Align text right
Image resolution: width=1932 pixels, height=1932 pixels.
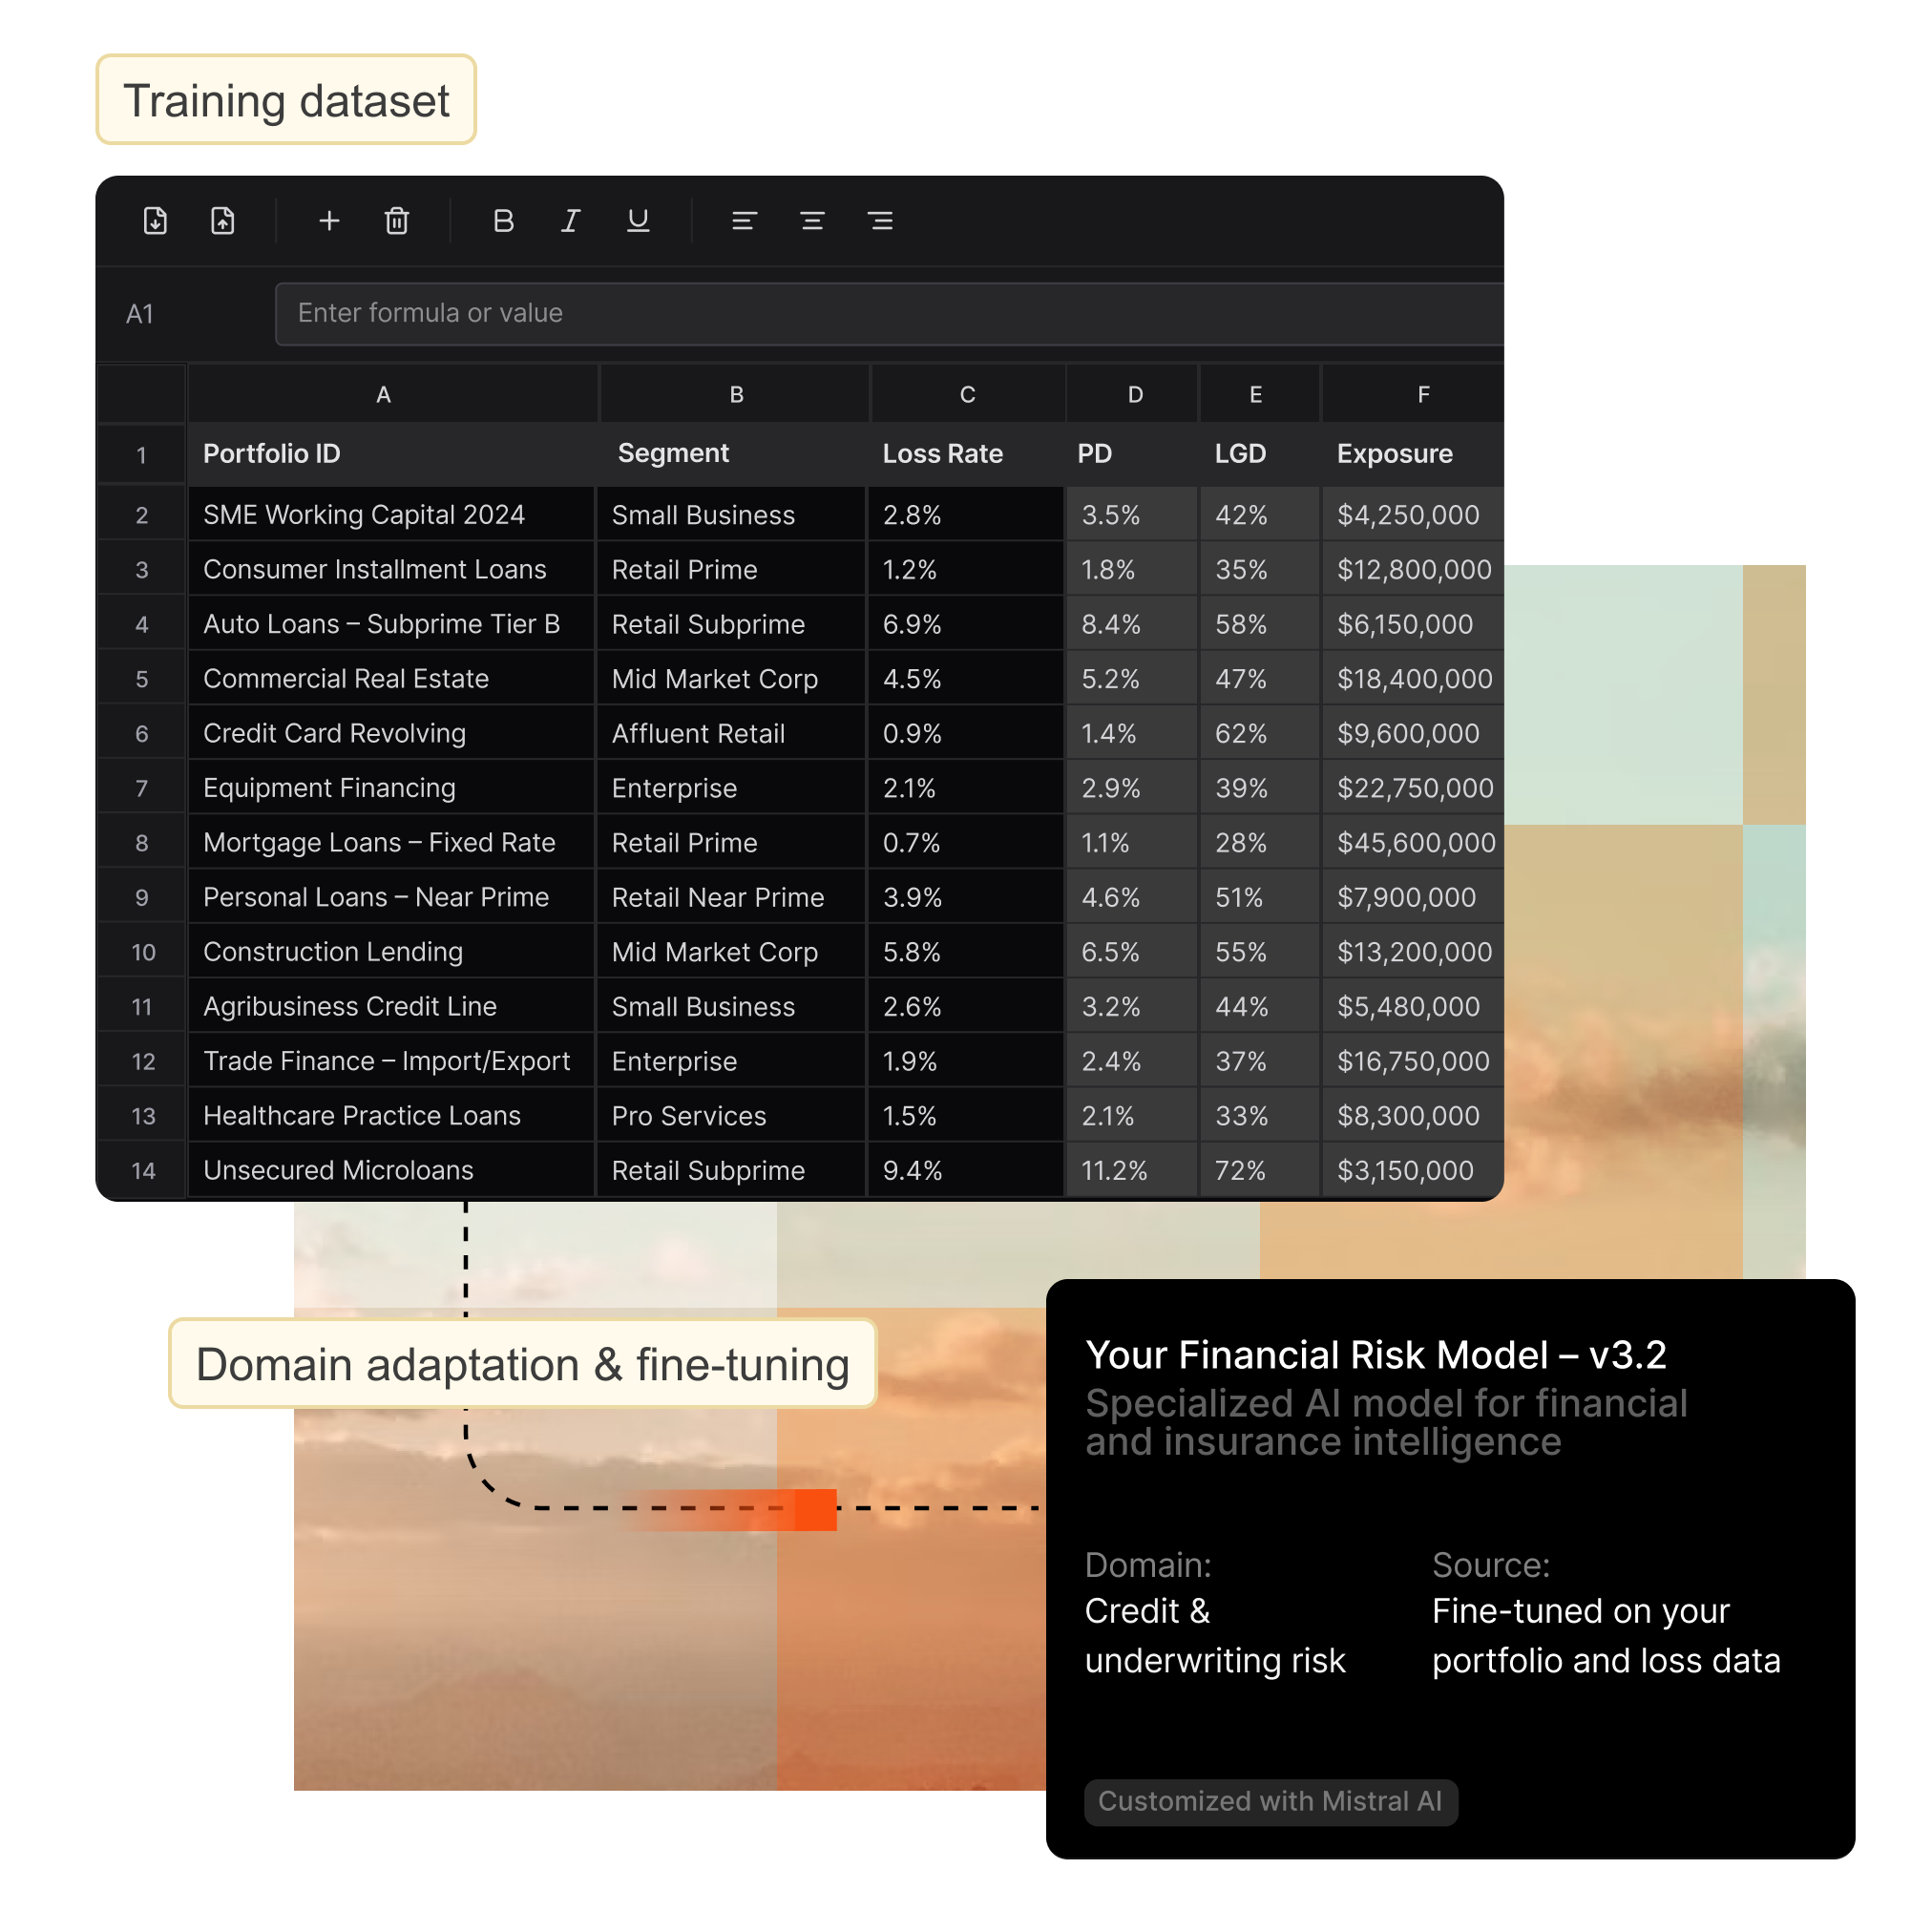880,221
